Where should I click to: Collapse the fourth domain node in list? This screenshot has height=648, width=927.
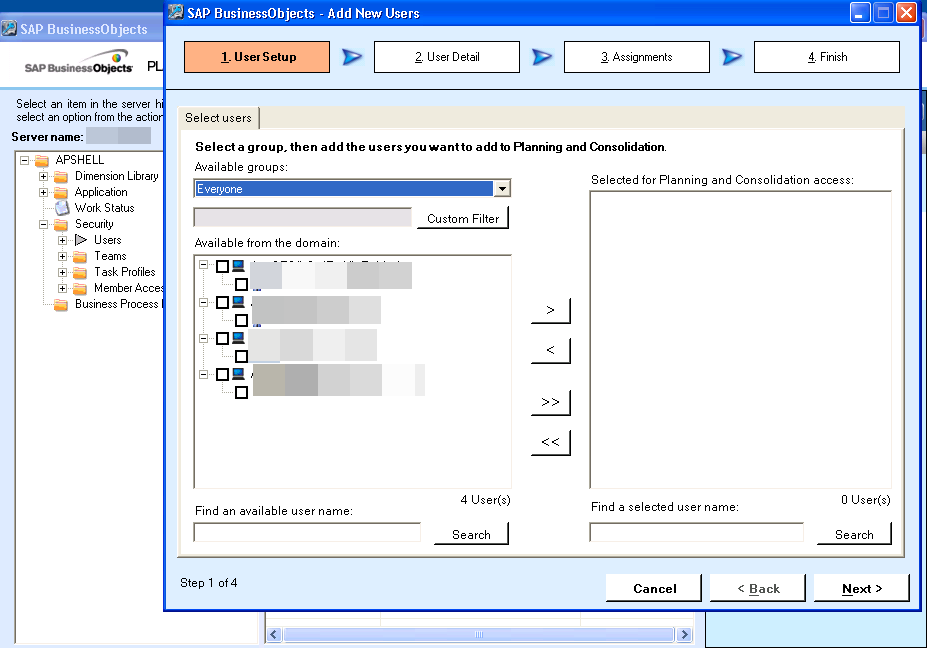click(203, 374)
